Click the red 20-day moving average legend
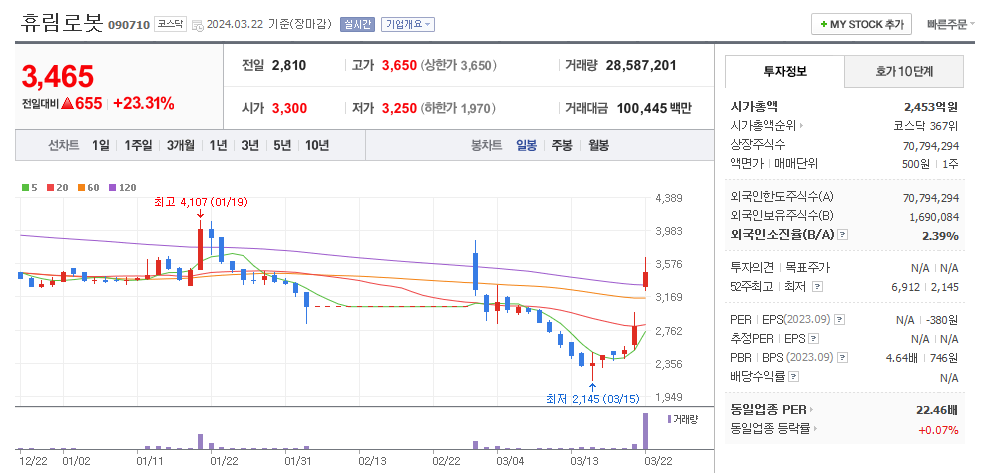Screen dimensions: 994x473 pyautogui.click(x=58, y=188)
